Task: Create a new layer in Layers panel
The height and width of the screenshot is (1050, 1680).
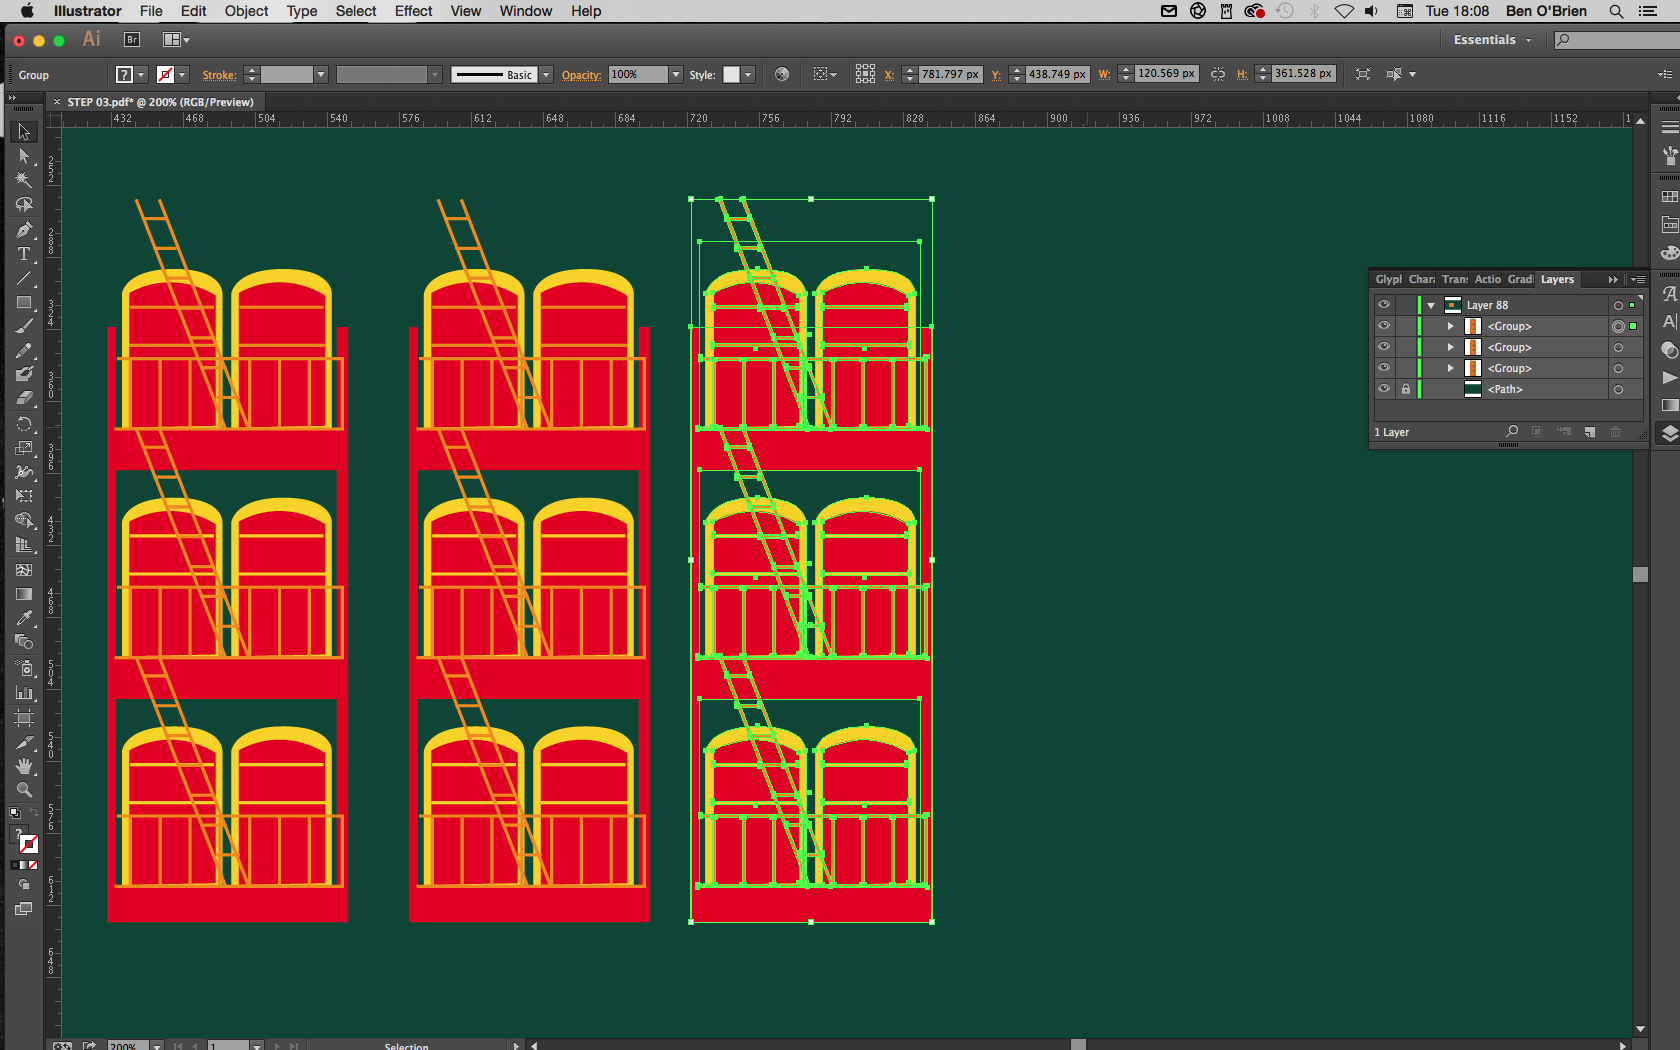Action: tap(1590, 432)
